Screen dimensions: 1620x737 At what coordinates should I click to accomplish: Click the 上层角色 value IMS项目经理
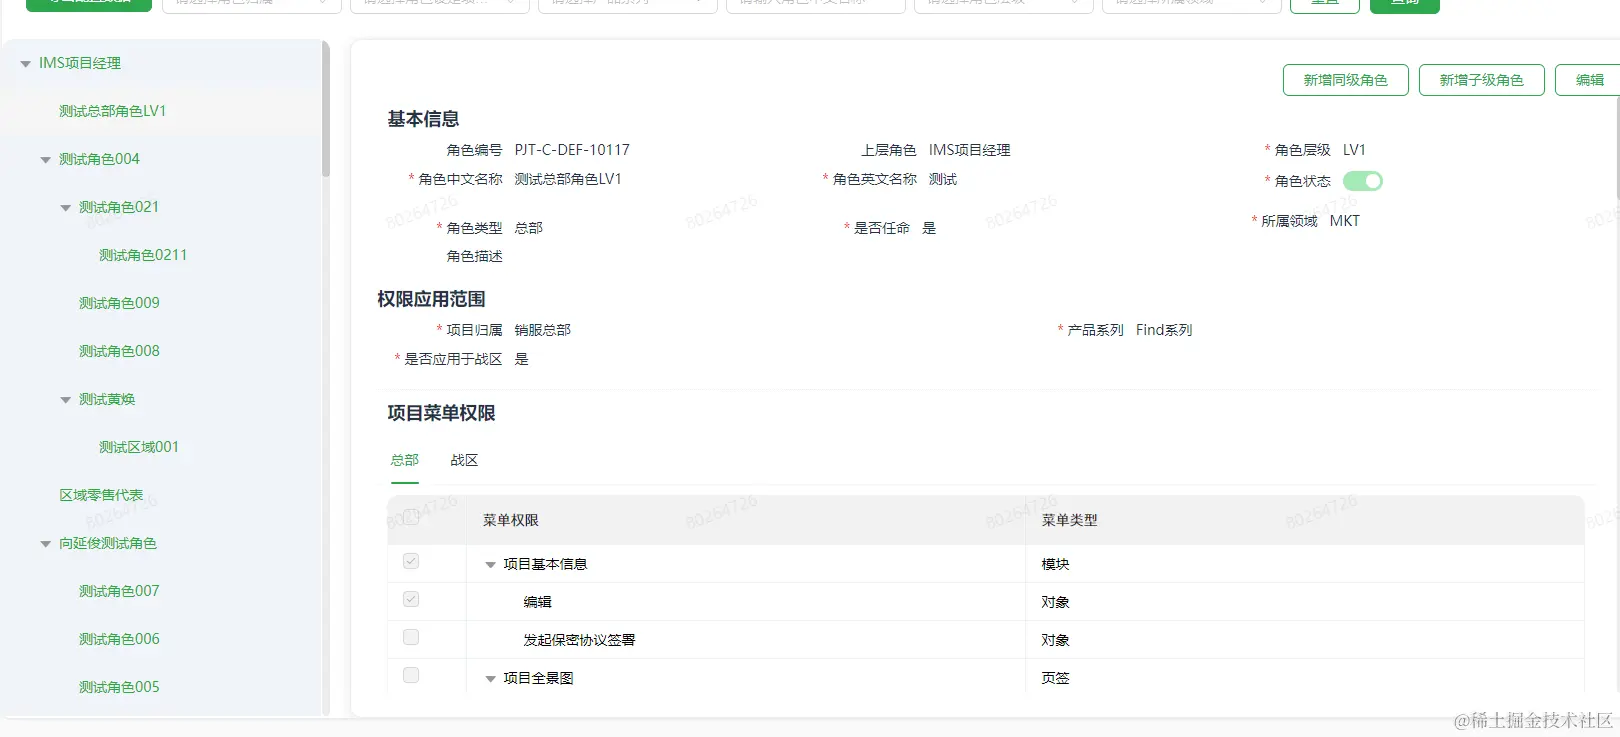[969, 150]
